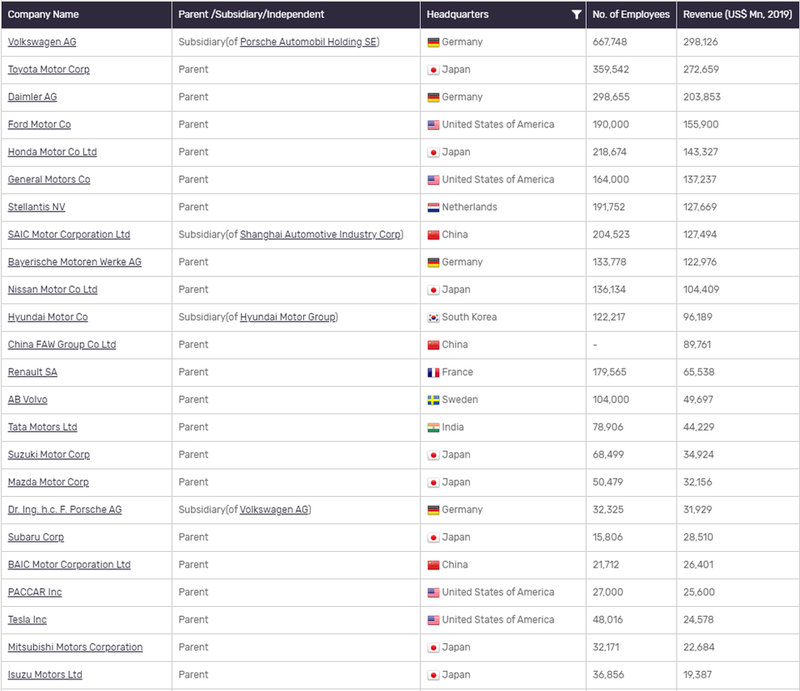Viewport: 800px width, 691px height.
Task: Open General Motors Co link
Action: (49, 180)
